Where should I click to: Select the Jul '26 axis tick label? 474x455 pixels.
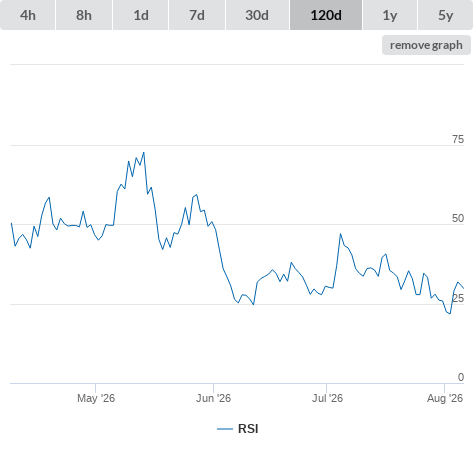tap(327, 398)
